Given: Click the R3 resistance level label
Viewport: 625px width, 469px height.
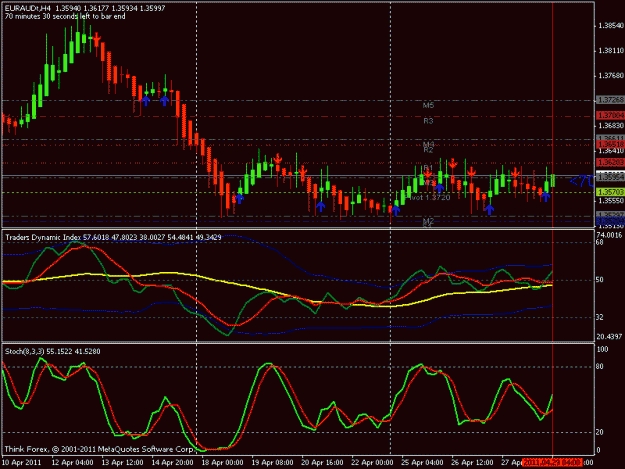Looking at the screenshot, I should [x=428, y=121].
